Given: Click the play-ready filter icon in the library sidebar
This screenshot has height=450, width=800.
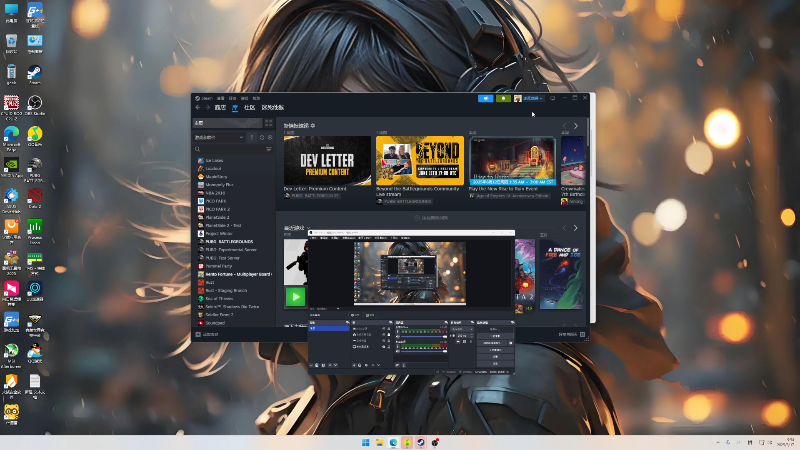Looking at the screenshot, I should point(270,137).
